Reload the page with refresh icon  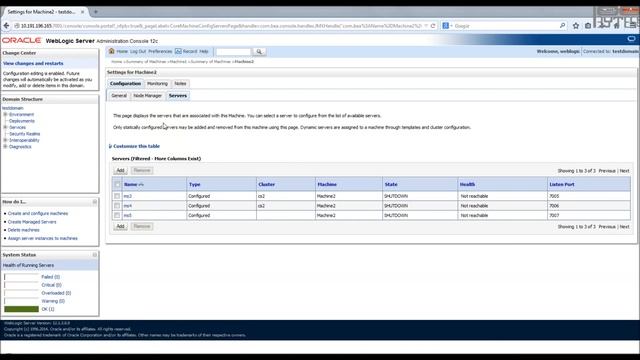pyautogui.click(x=433, y=26)
